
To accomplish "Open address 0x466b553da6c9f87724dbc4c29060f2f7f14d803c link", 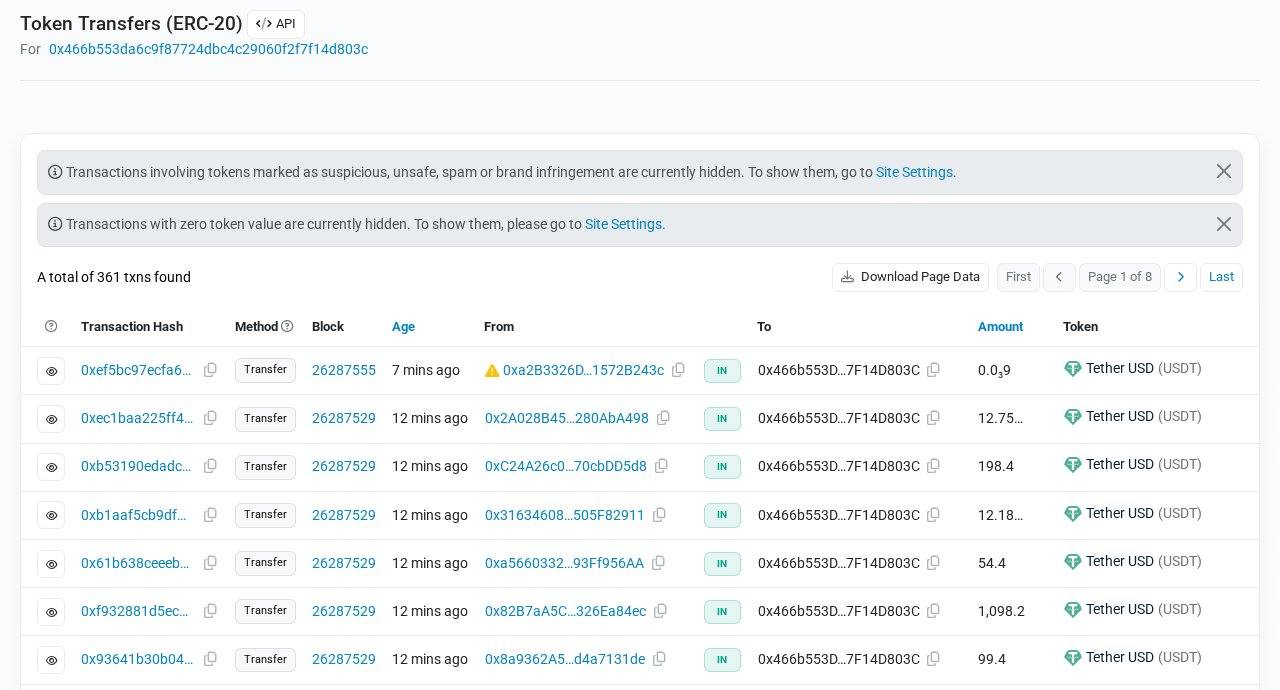I will click(208, 49).
